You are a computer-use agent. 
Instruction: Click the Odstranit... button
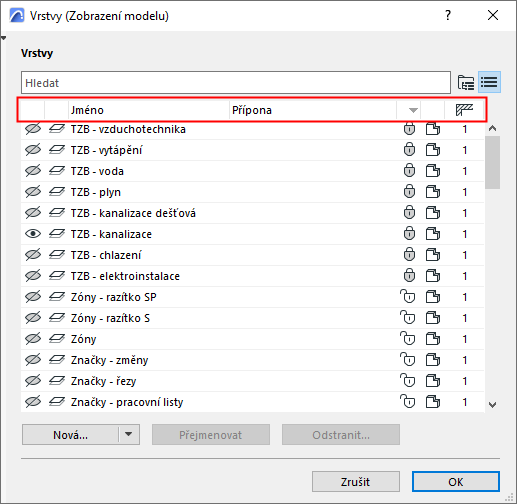pos(341,435)
